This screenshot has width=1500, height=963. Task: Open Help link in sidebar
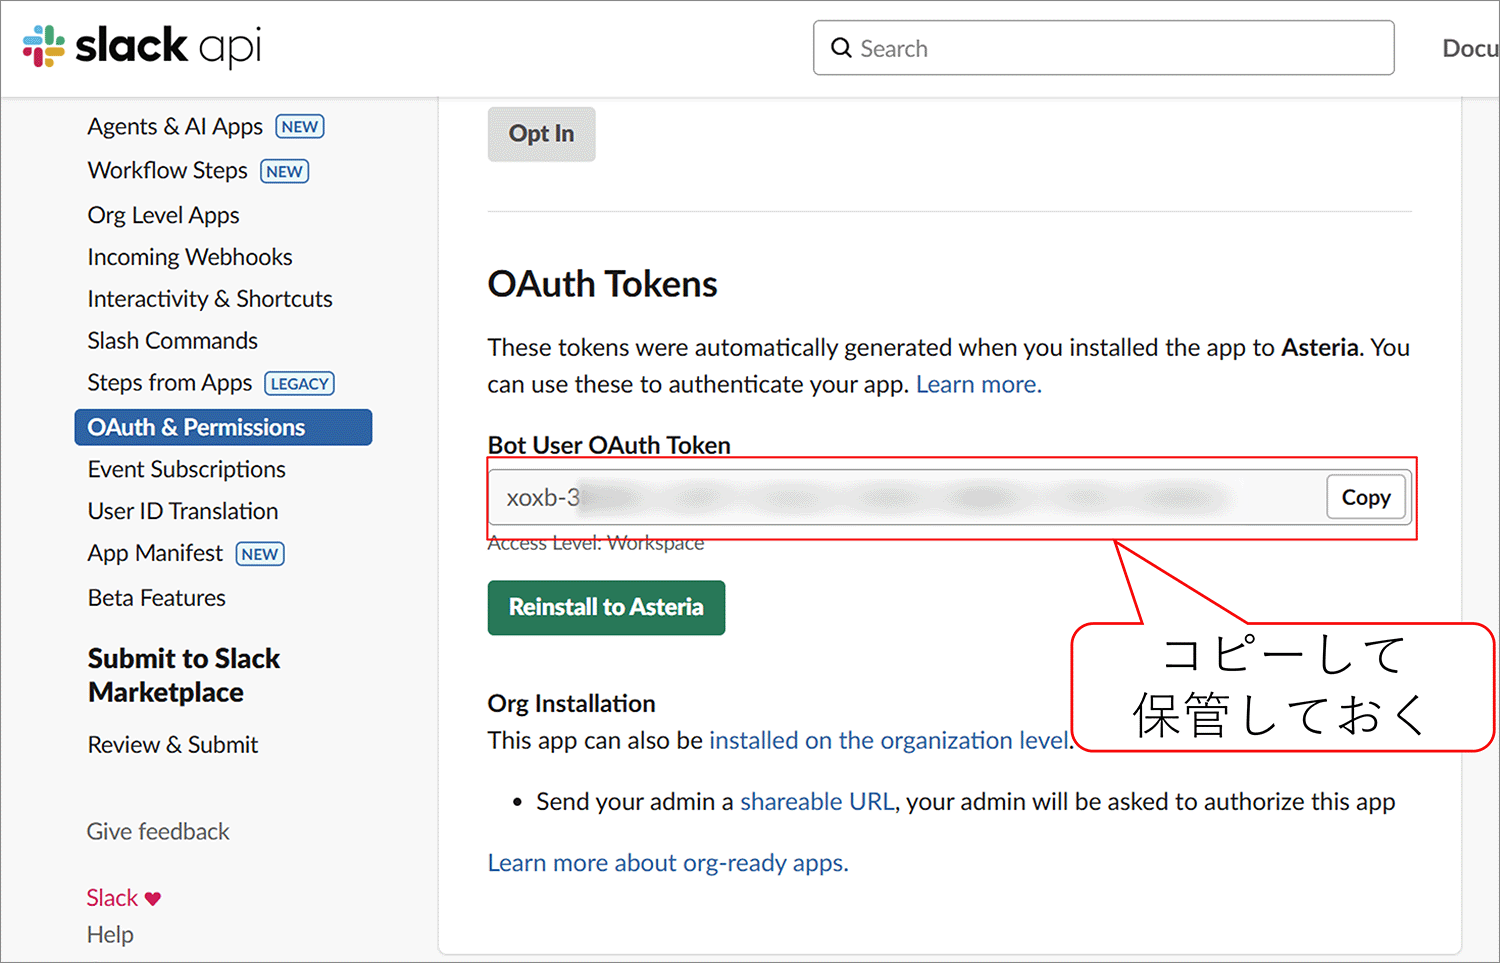click(110, 935)
